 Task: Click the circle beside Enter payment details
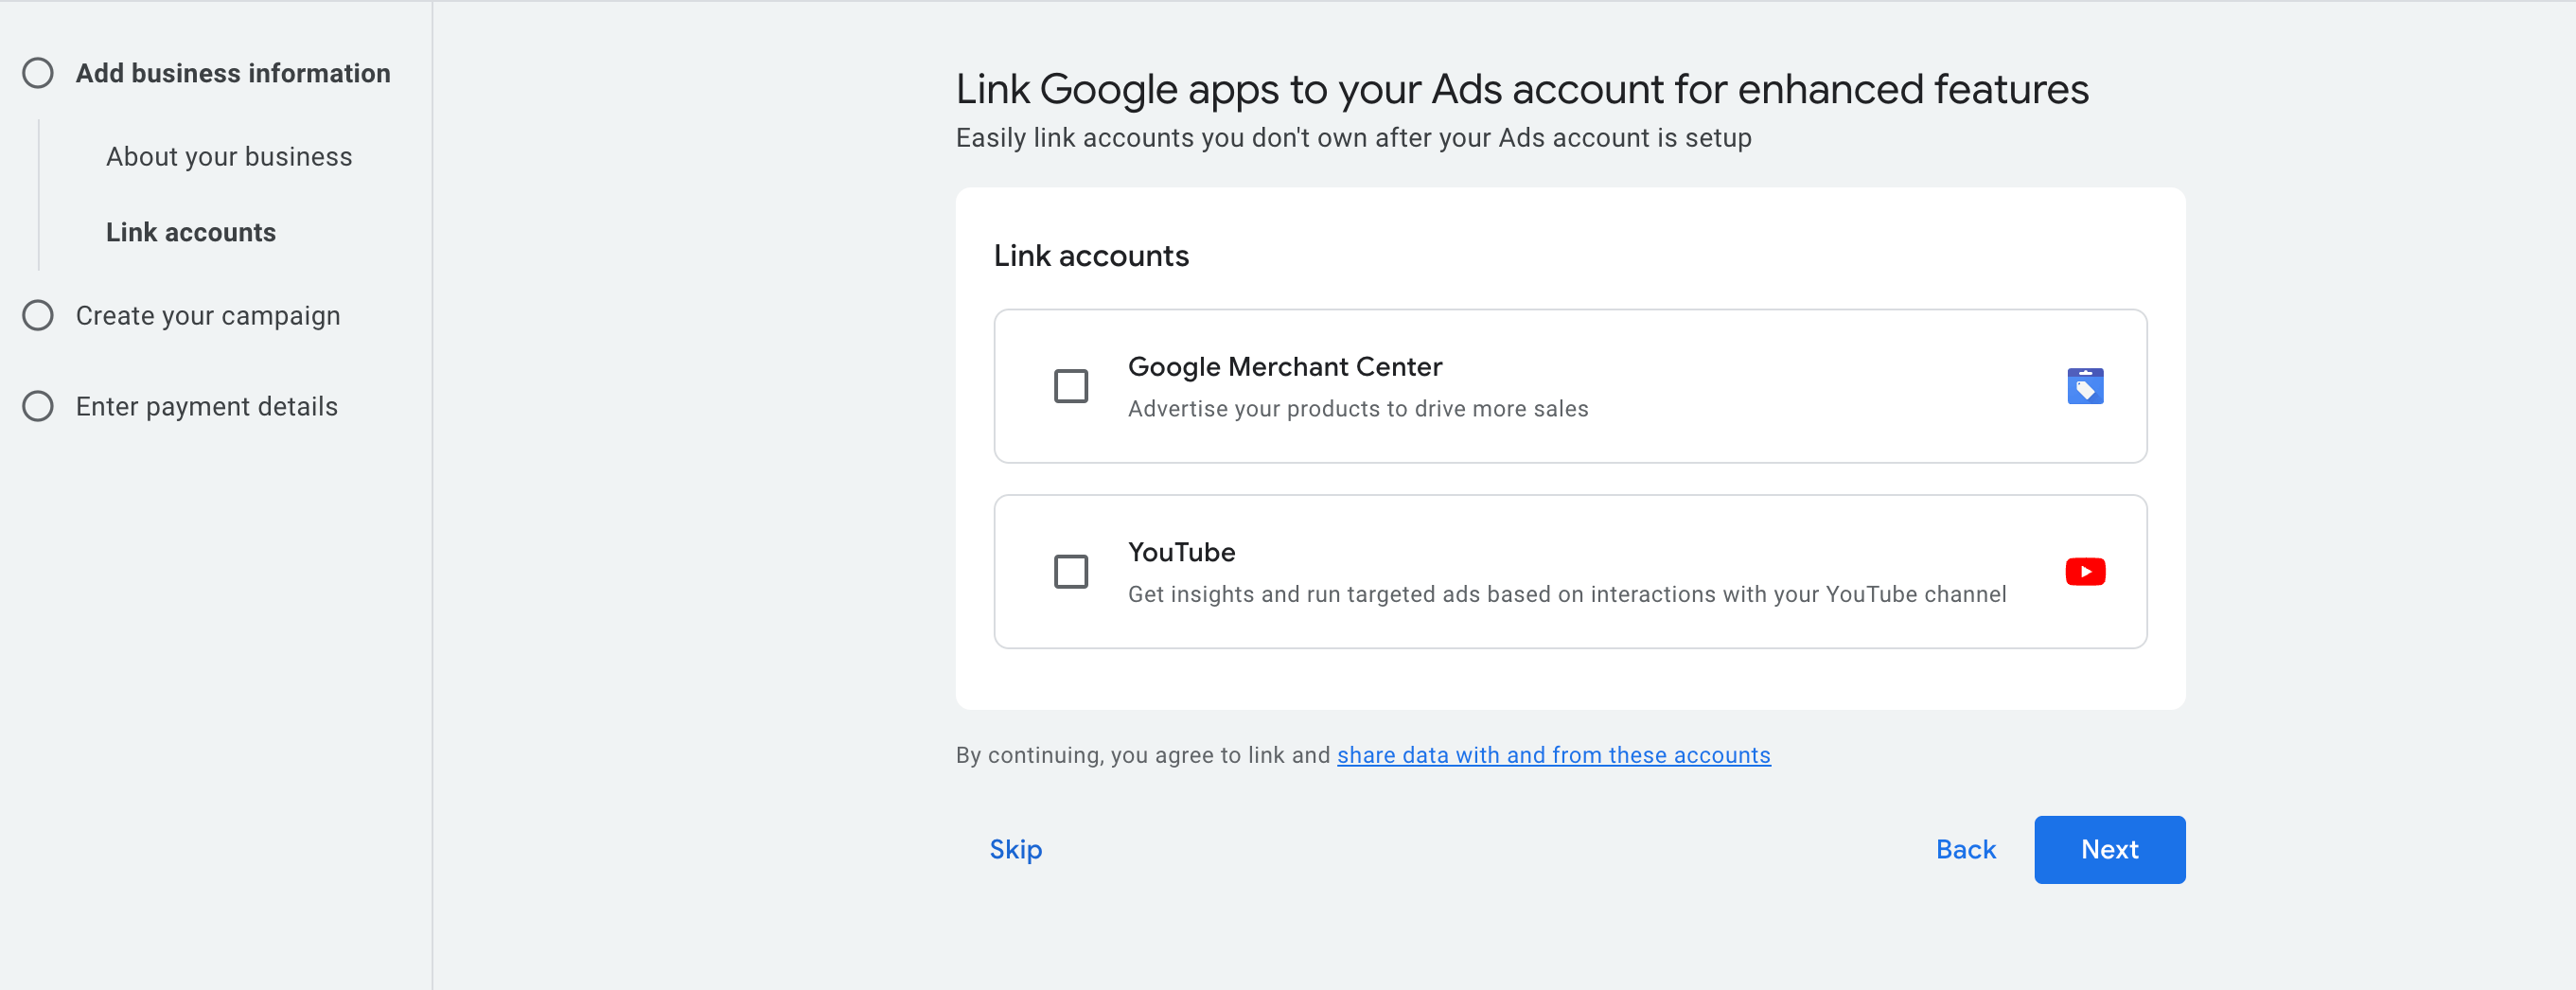[x=38, y=406]
